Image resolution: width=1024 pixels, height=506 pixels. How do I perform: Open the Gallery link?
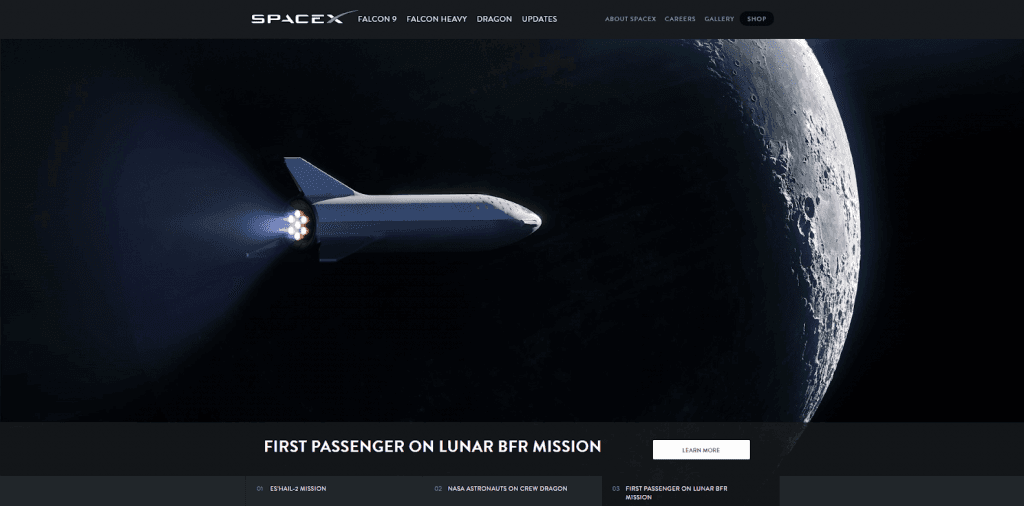(719, 19)
